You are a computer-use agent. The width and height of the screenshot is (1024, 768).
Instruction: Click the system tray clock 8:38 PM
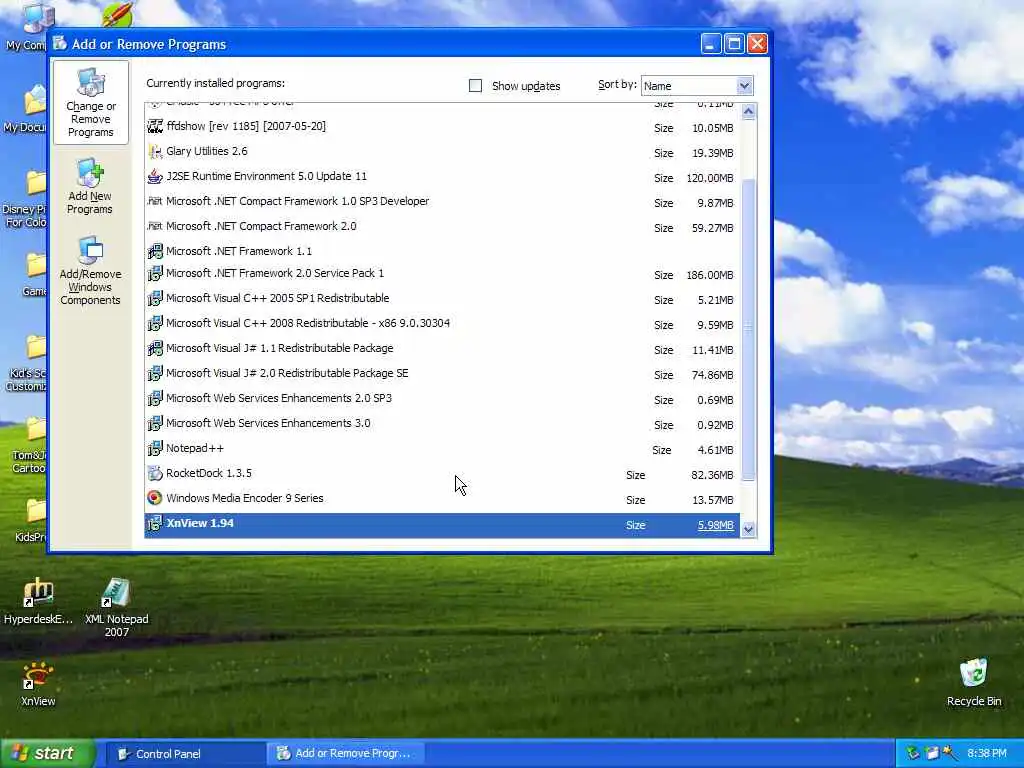tap(987, 754)
